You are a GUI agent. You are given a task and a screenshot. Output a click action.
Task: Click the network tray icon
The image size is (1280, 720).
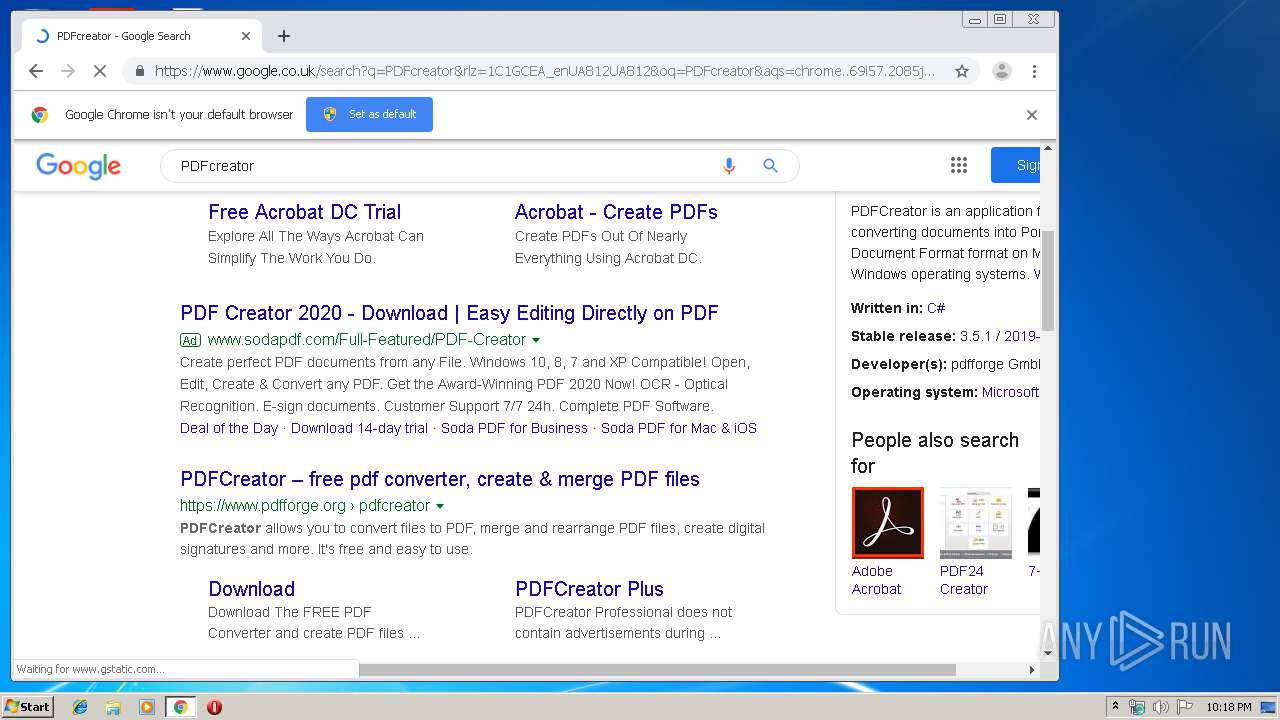1137,707
